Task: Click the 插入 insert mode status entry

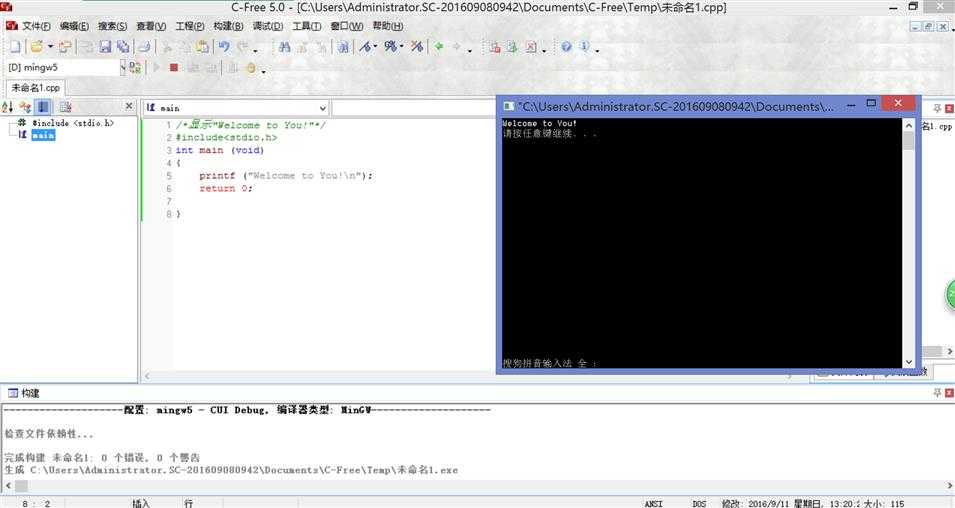Action: coord(141,503)
